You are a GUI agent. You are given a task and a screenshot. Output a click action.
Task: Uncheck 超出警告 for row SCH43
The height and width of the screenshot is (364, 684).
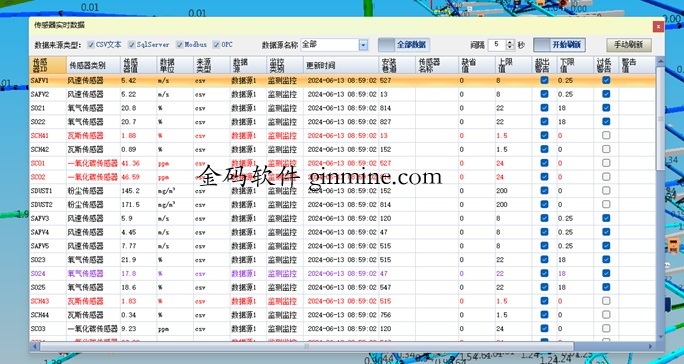[x=544, y=301]
